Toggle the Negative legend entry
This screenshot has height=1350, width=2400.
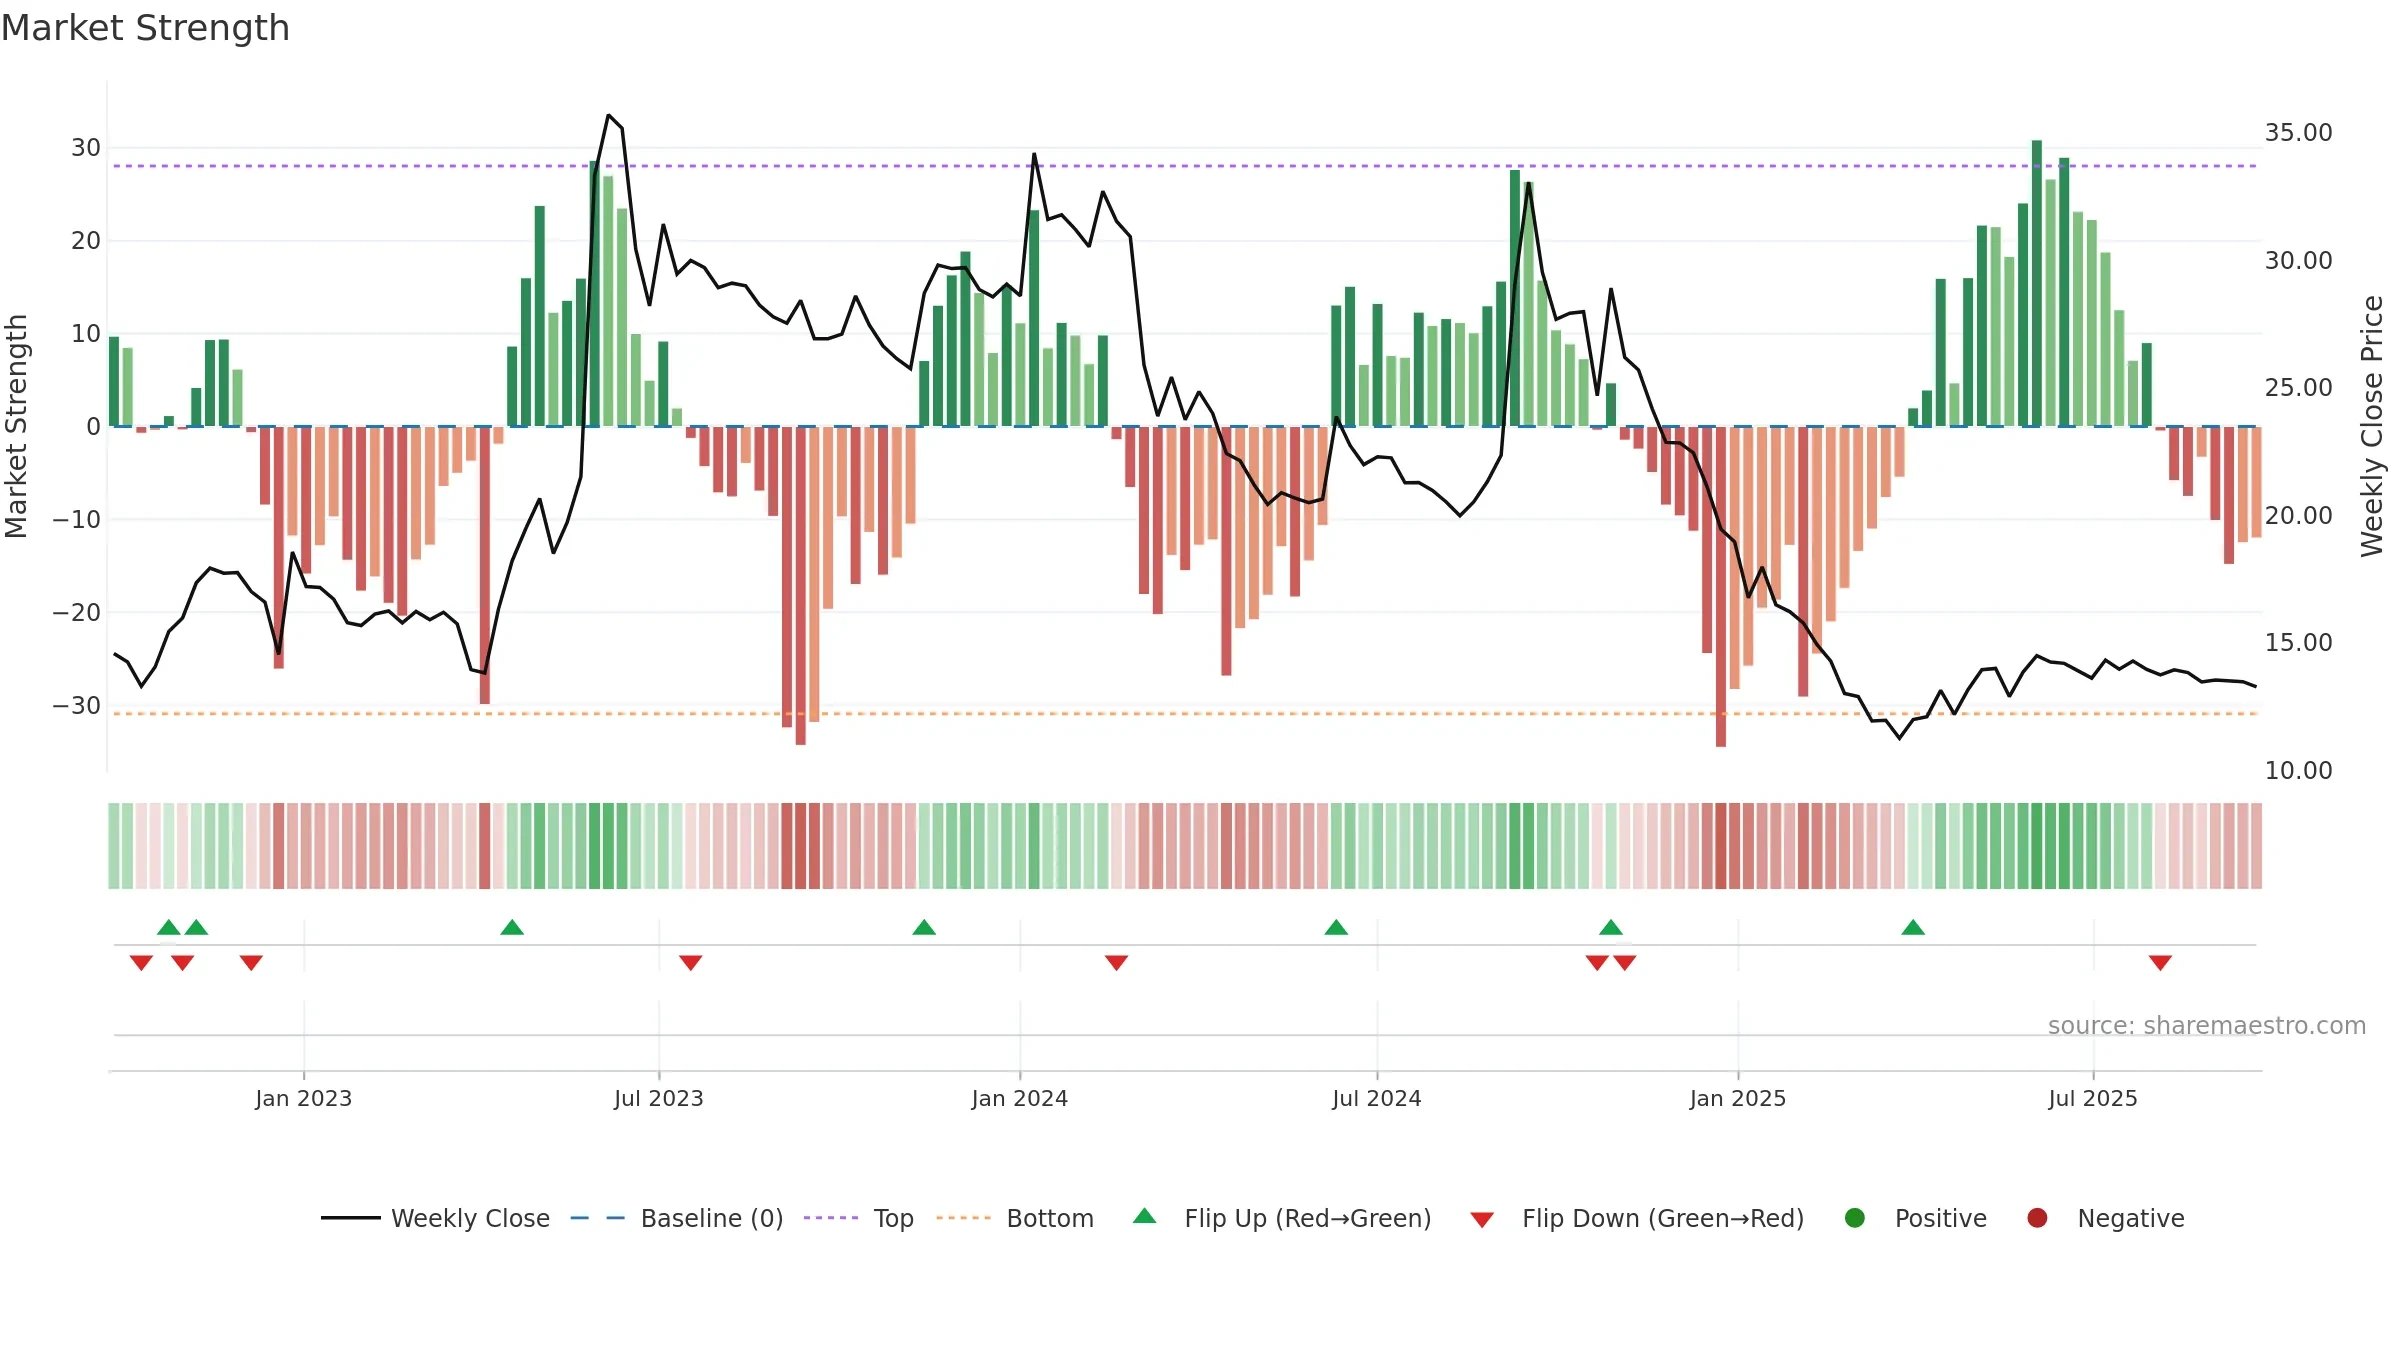(x=2105, y=1218)
